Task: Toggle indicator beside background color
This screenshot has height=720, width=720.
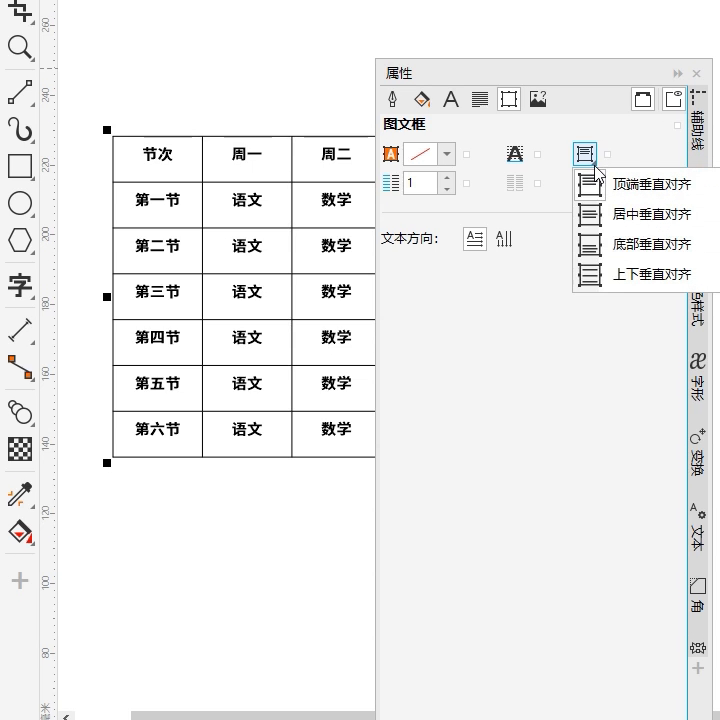Action: pos(467,154)
